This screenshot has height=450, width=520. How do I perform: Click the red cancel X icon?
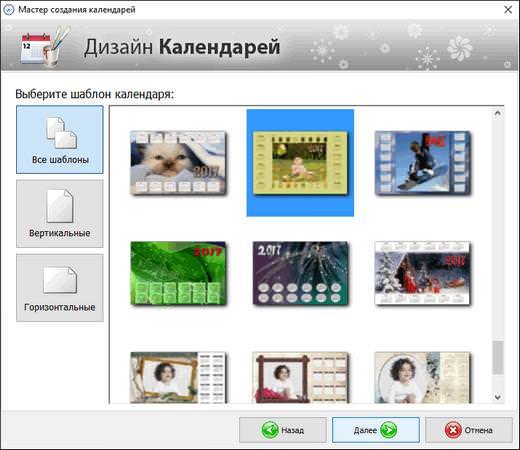pyautogui.click(x=453, y=430)
